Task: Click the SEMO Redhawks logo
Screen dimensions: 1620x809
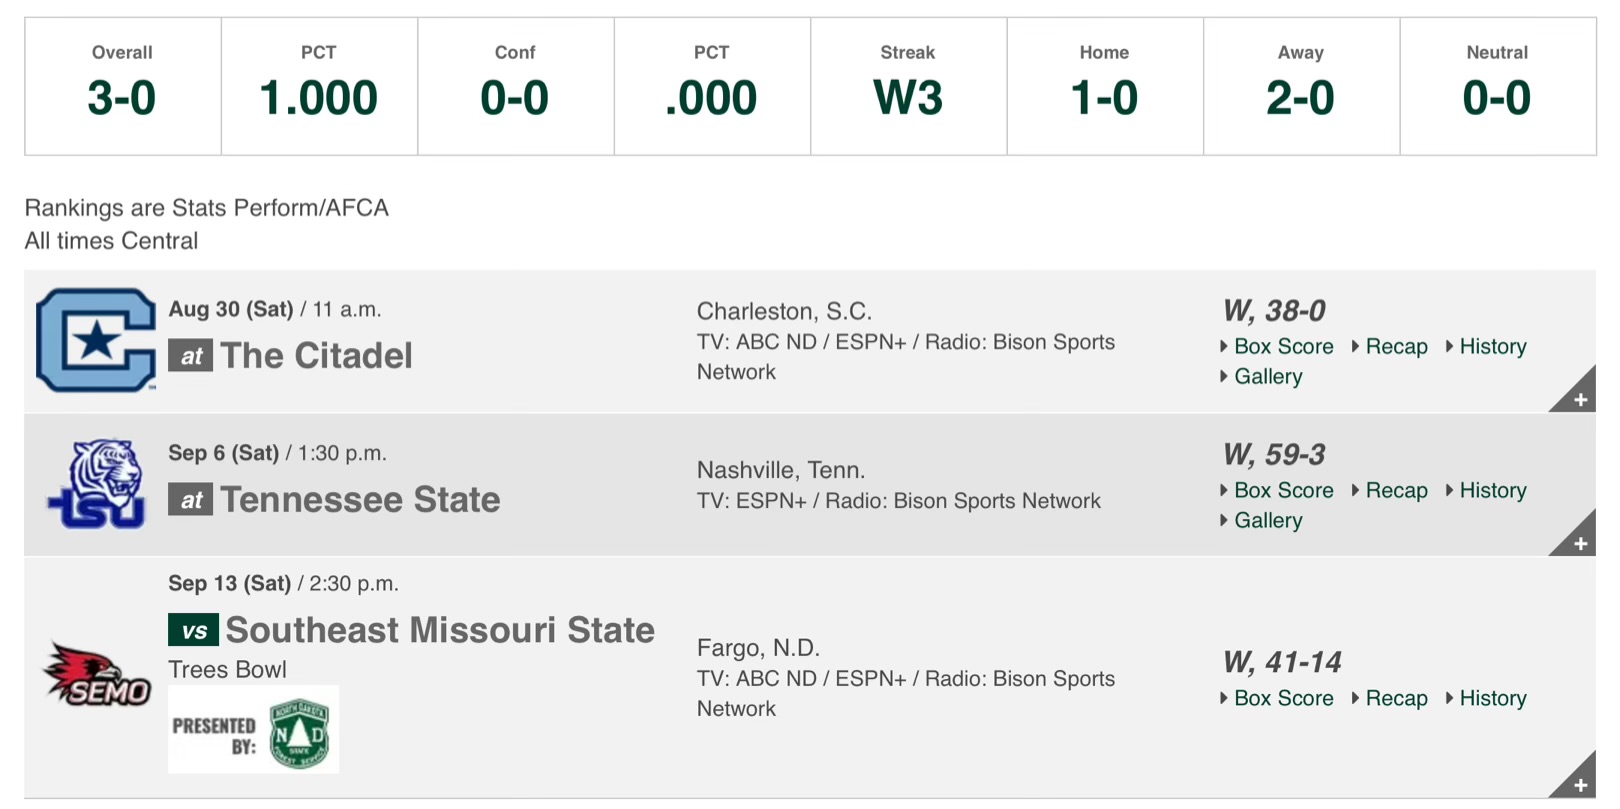Action: click(96, 676)
